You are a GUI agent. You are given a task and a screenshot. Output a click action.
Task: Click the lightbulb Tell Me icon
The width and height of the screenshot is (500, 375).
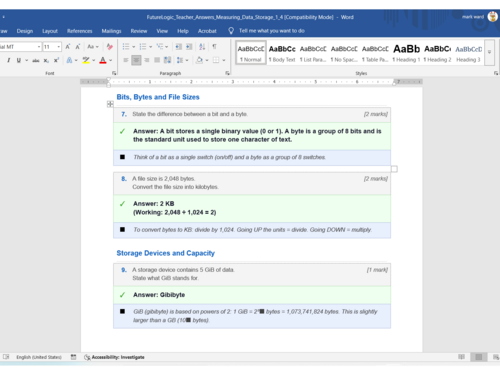(x=231, y=31)
